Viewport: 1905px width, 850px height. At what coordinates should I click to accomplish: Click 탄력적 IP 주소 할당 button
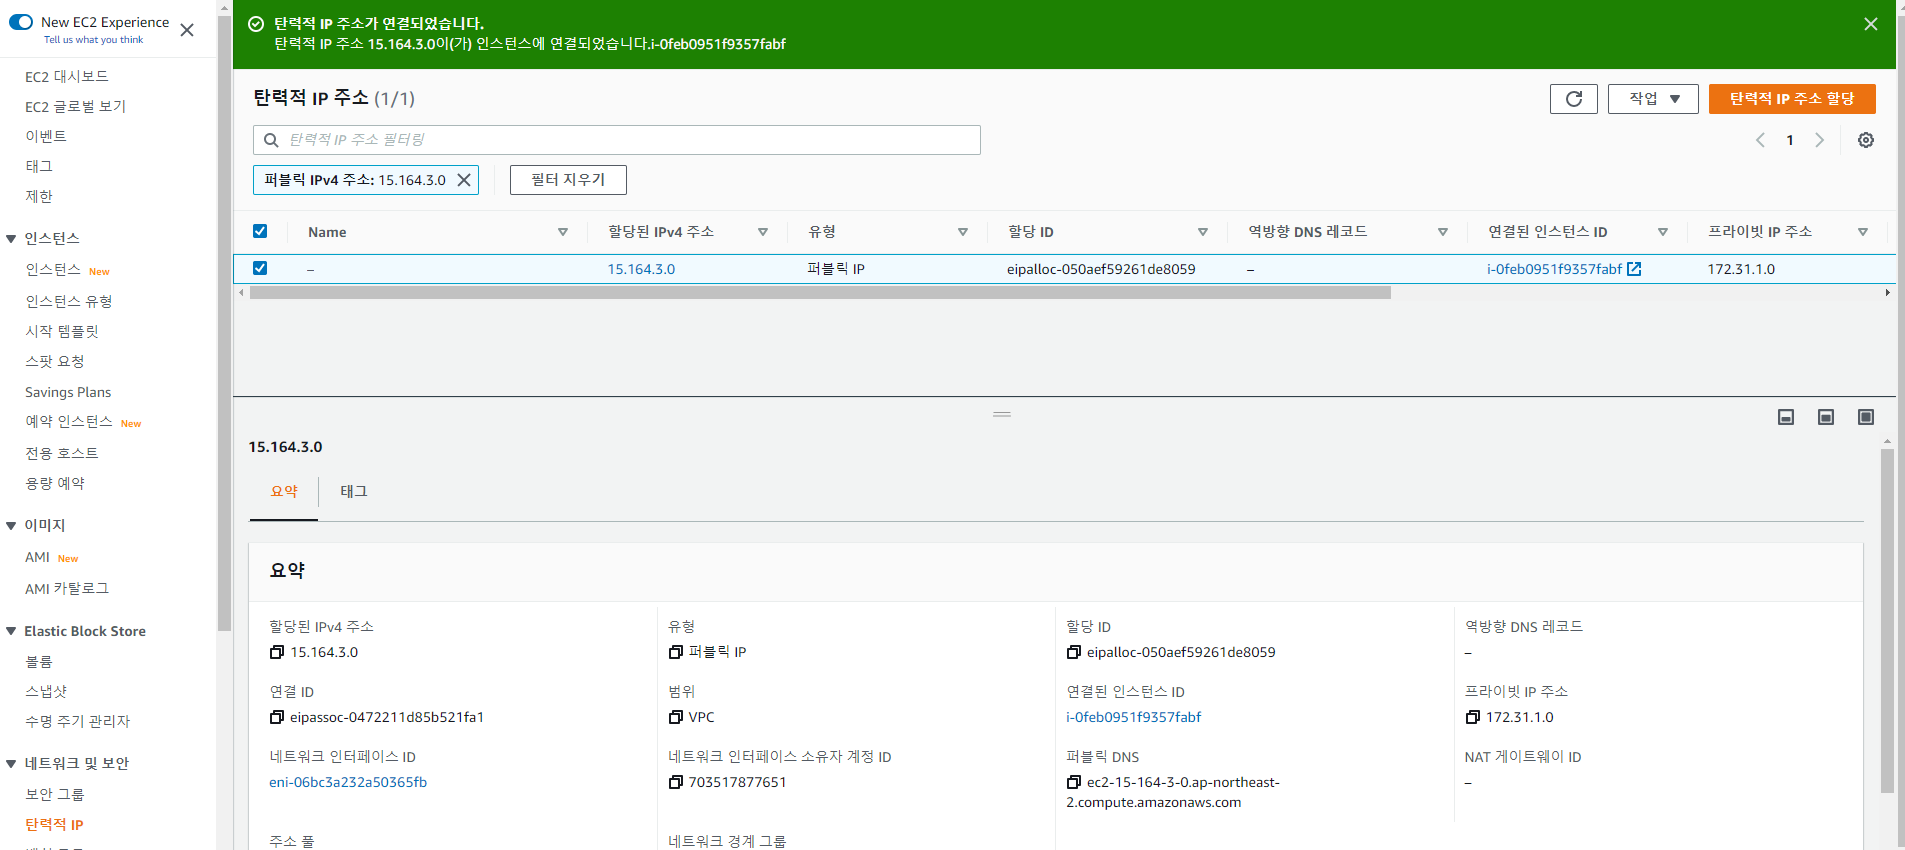point(1792,99)
